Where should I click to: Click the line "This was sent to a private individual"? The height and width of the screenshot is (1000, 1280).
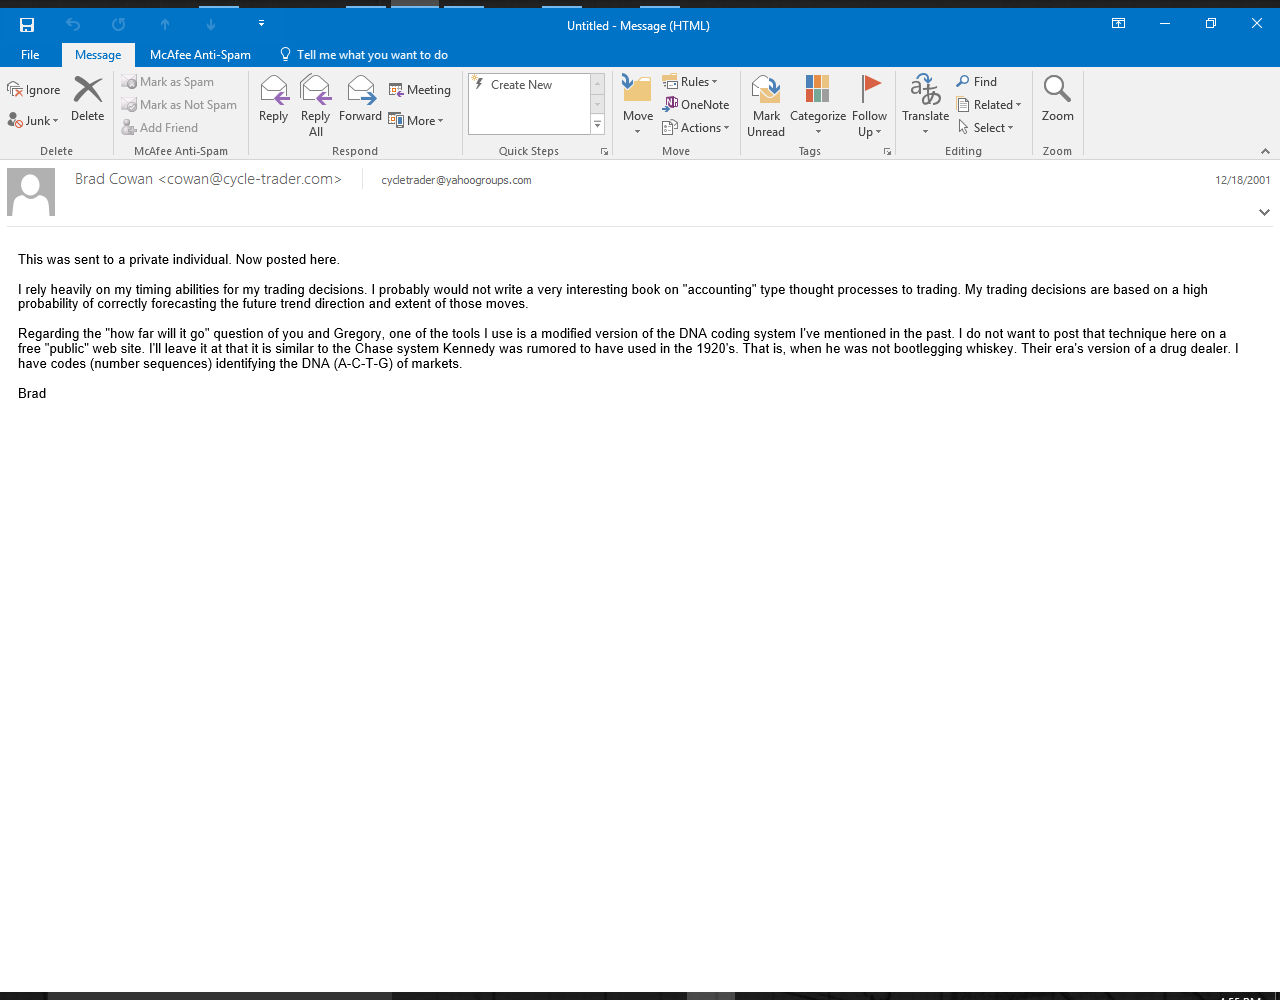point(125,260)
